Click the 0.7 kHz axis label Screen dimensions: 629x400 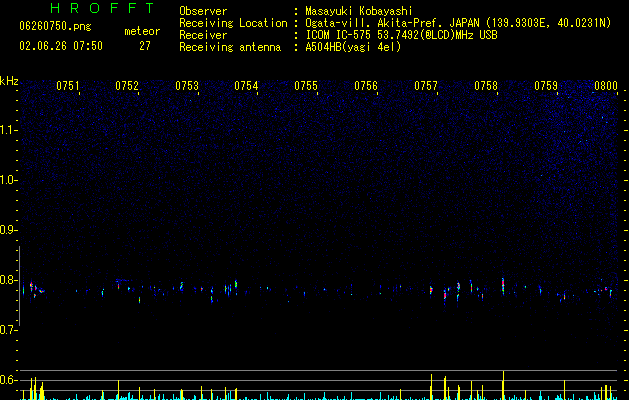click(x=8, y=330)
